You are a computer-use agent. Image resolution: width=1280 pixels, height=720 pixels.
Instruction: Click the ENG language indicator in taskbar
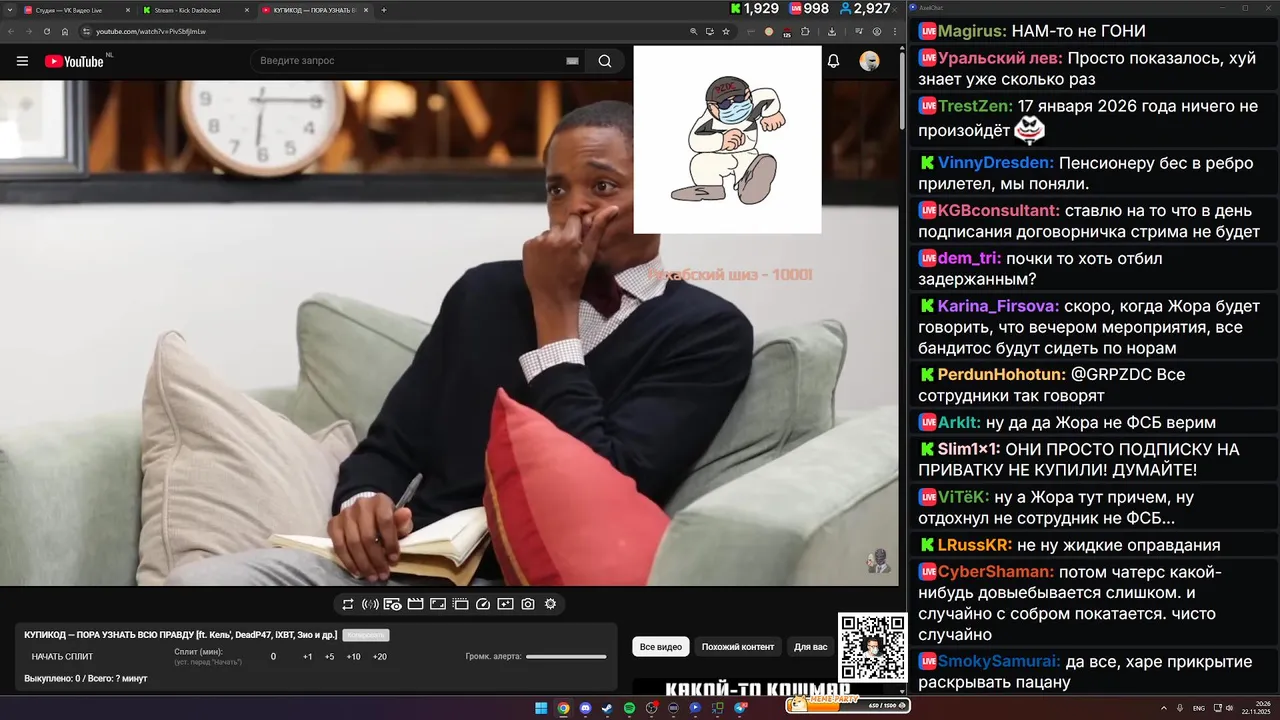1199,708
